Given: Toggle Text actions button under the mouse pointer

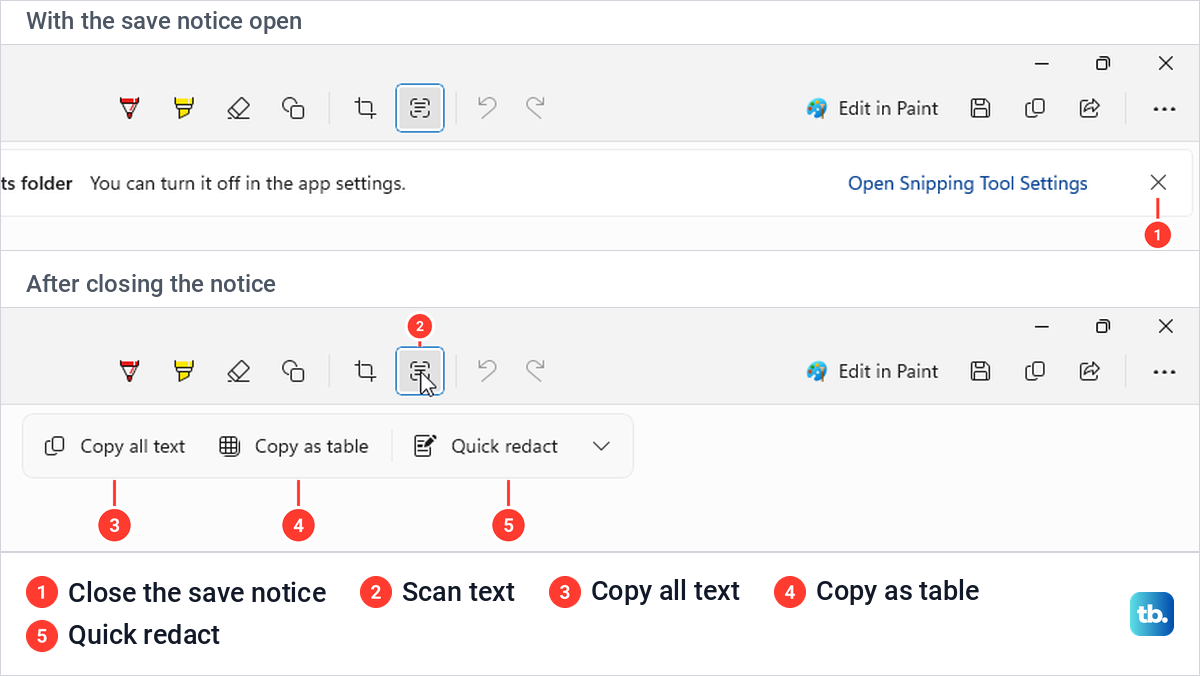Looking at the screenshot, I should pyautogui.click(x=420, y=371).
